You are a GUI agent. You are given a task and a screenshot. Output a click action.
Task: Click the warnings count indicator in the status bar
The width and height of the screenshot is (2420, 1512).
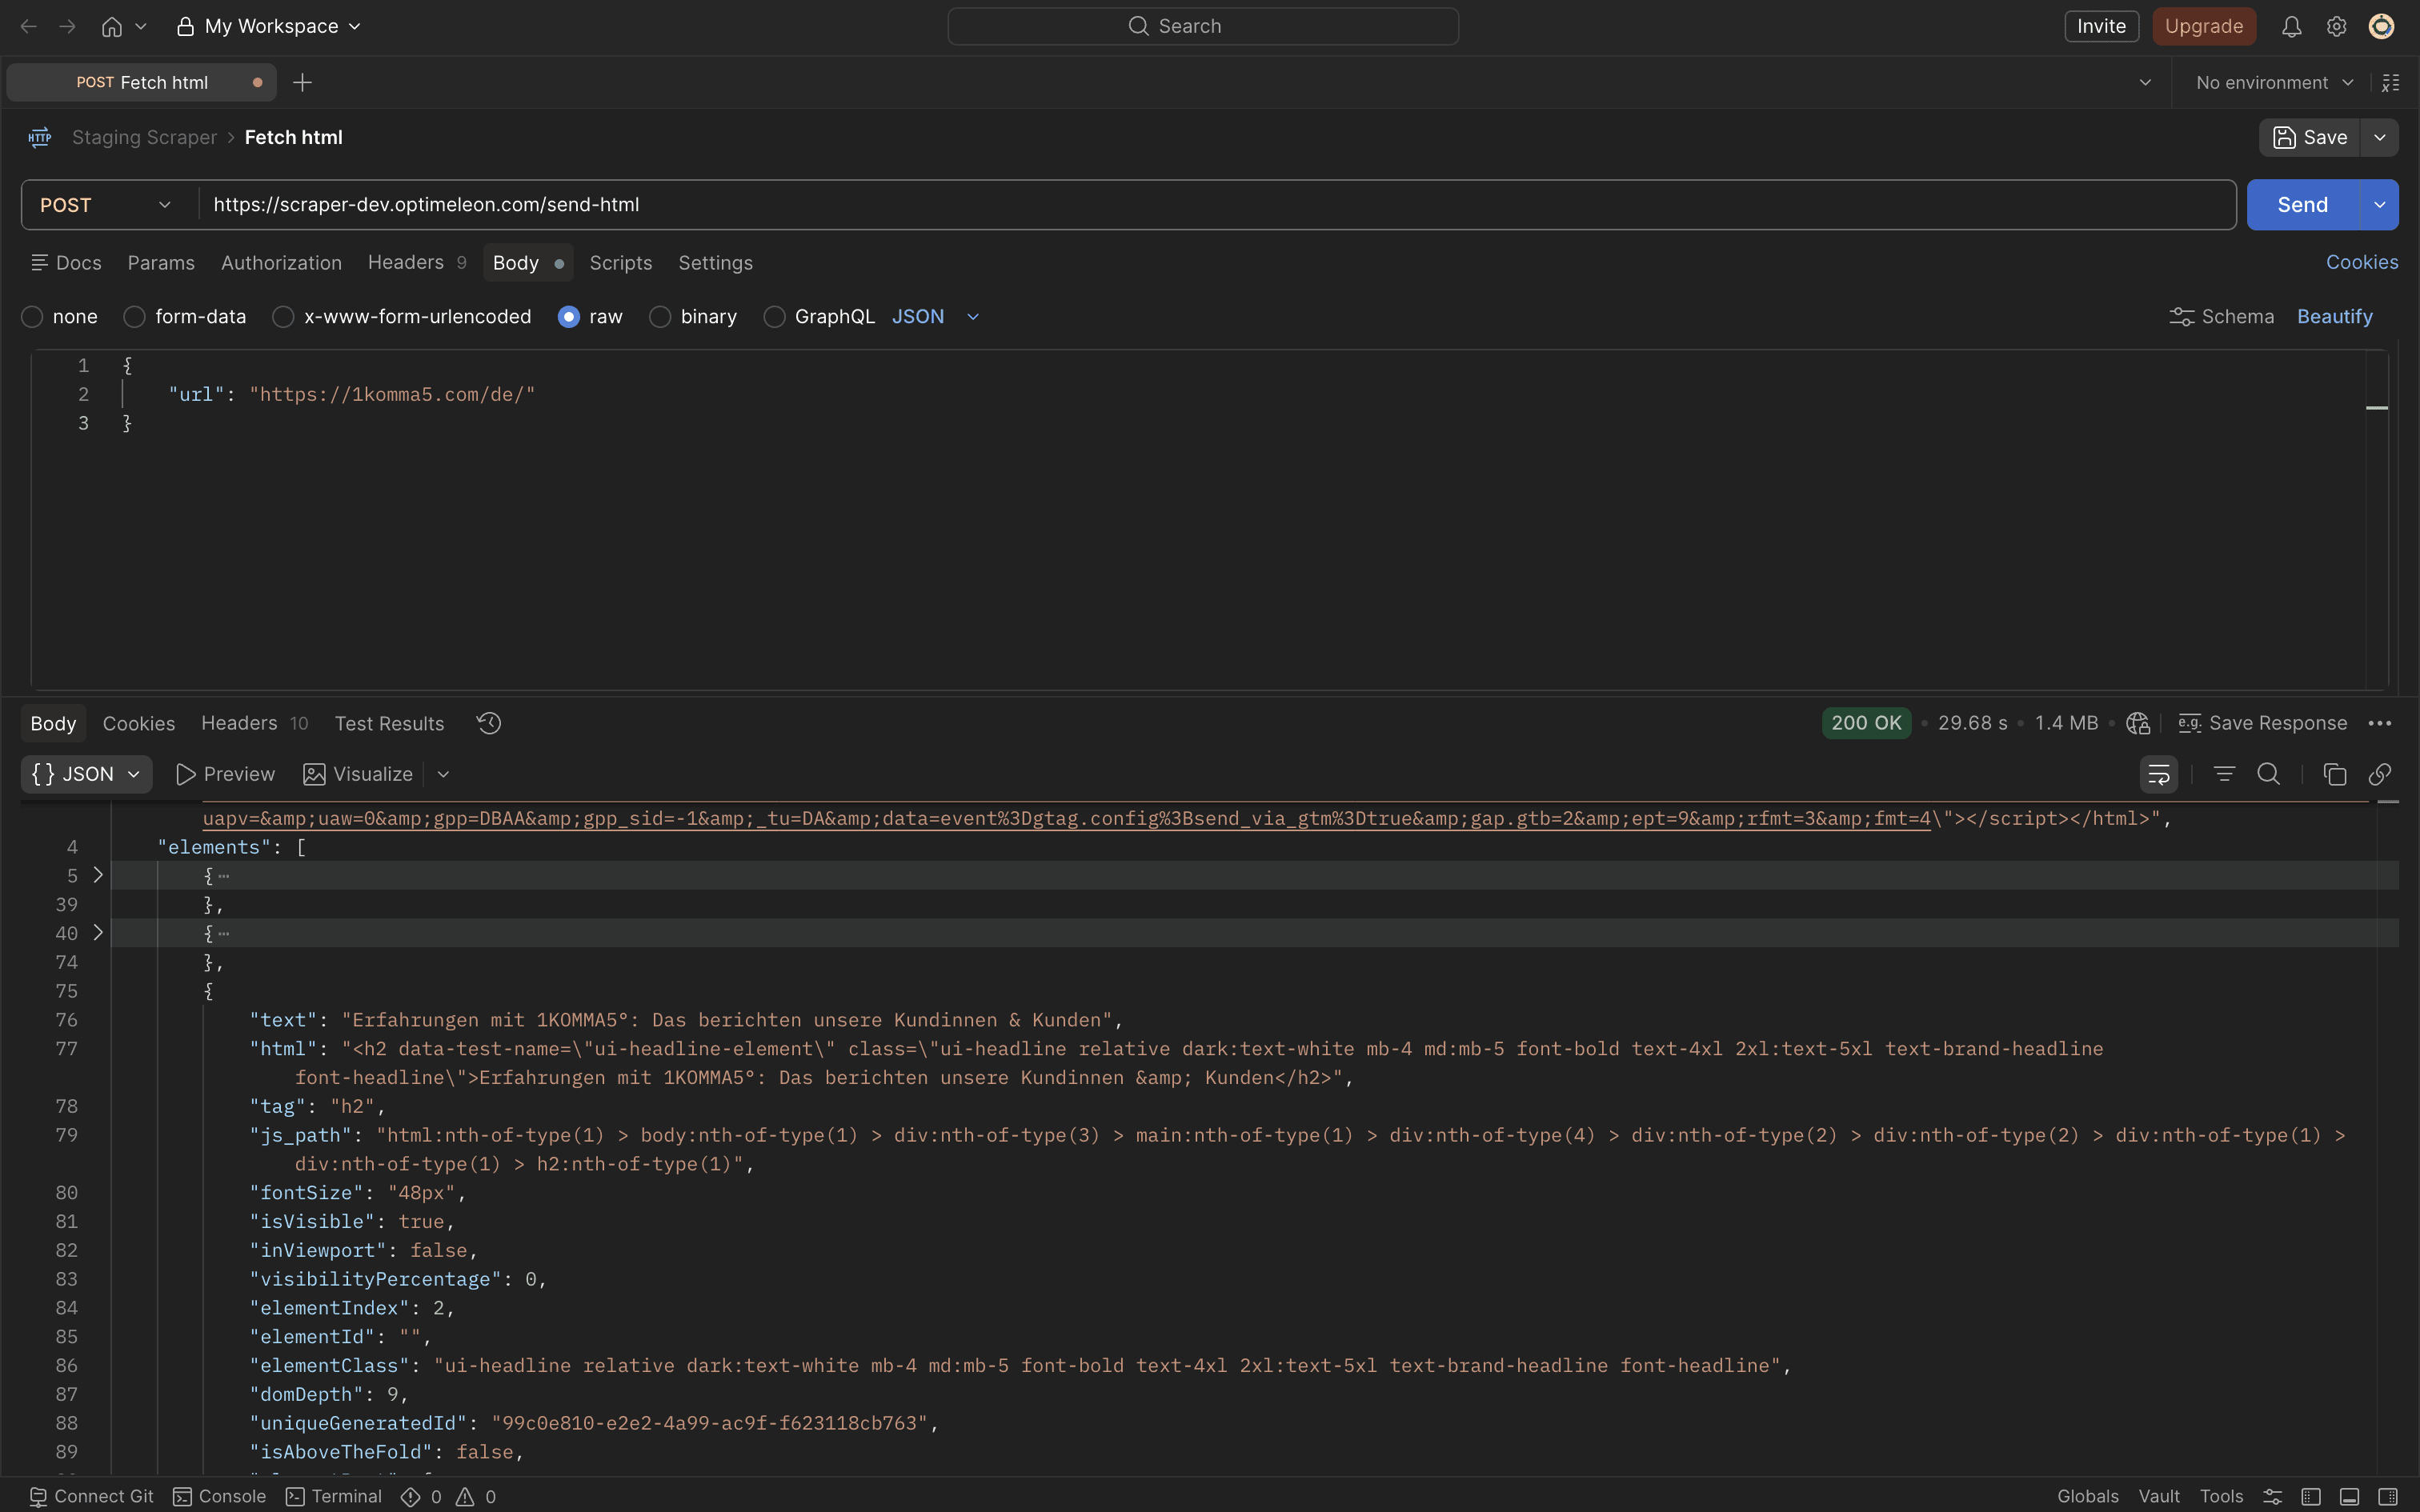tap(476, 1496)
